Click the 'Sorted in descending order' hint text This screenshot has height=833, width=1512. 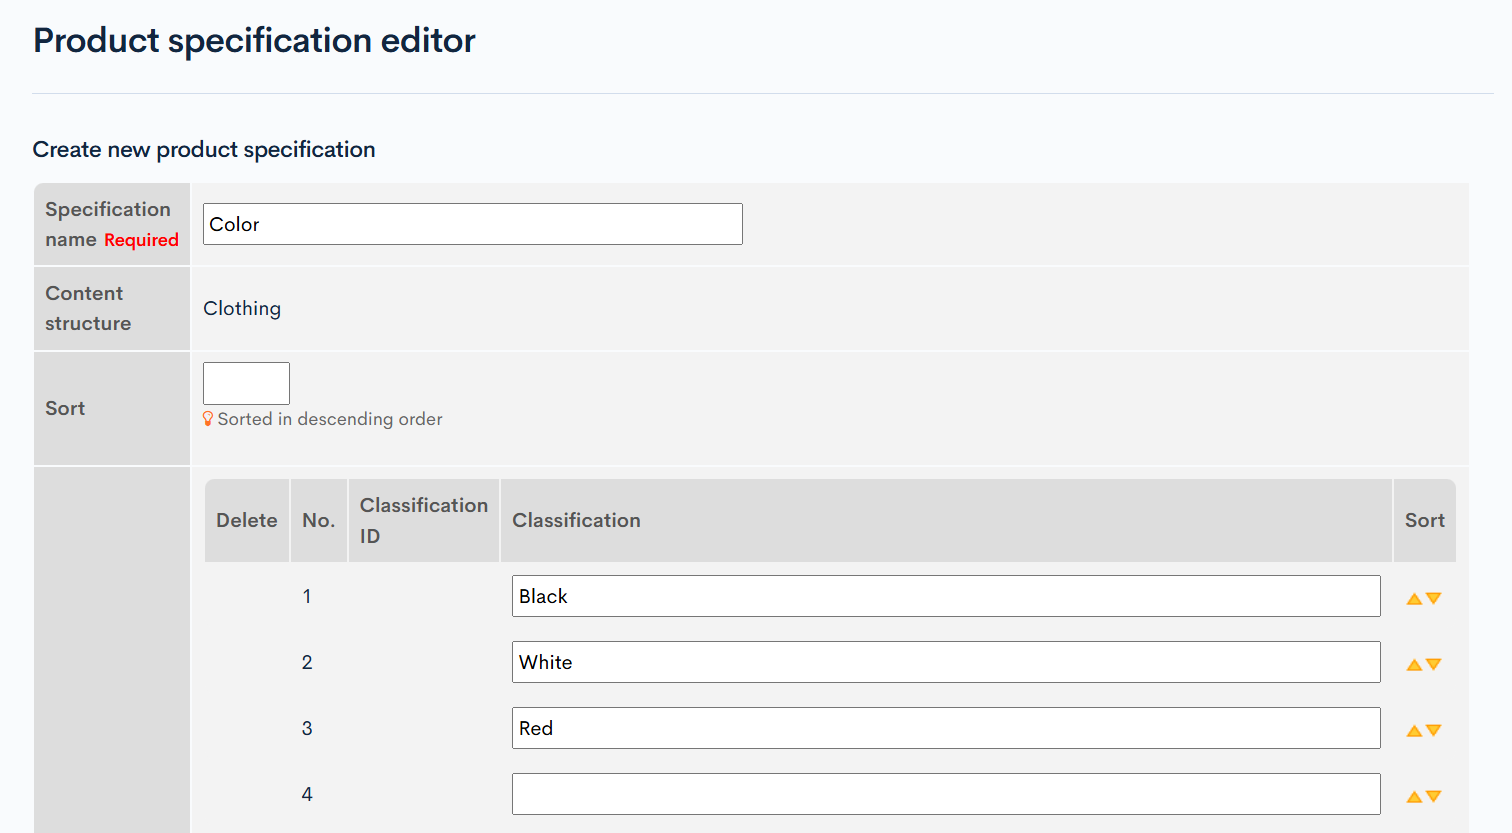pos(330,419)
